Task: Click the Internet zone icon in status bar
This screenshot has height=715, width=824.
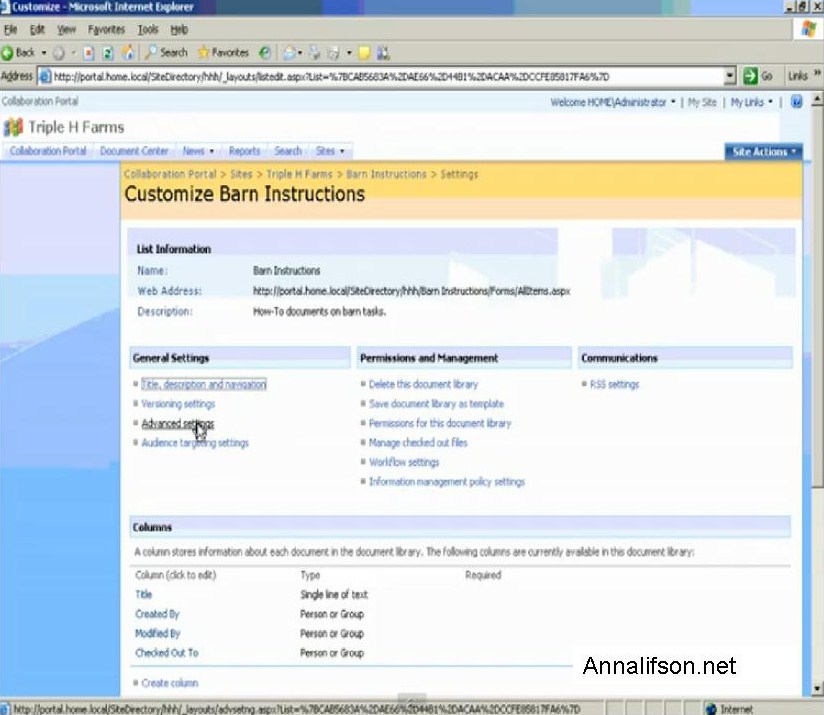Action: [x=712, y=709]
